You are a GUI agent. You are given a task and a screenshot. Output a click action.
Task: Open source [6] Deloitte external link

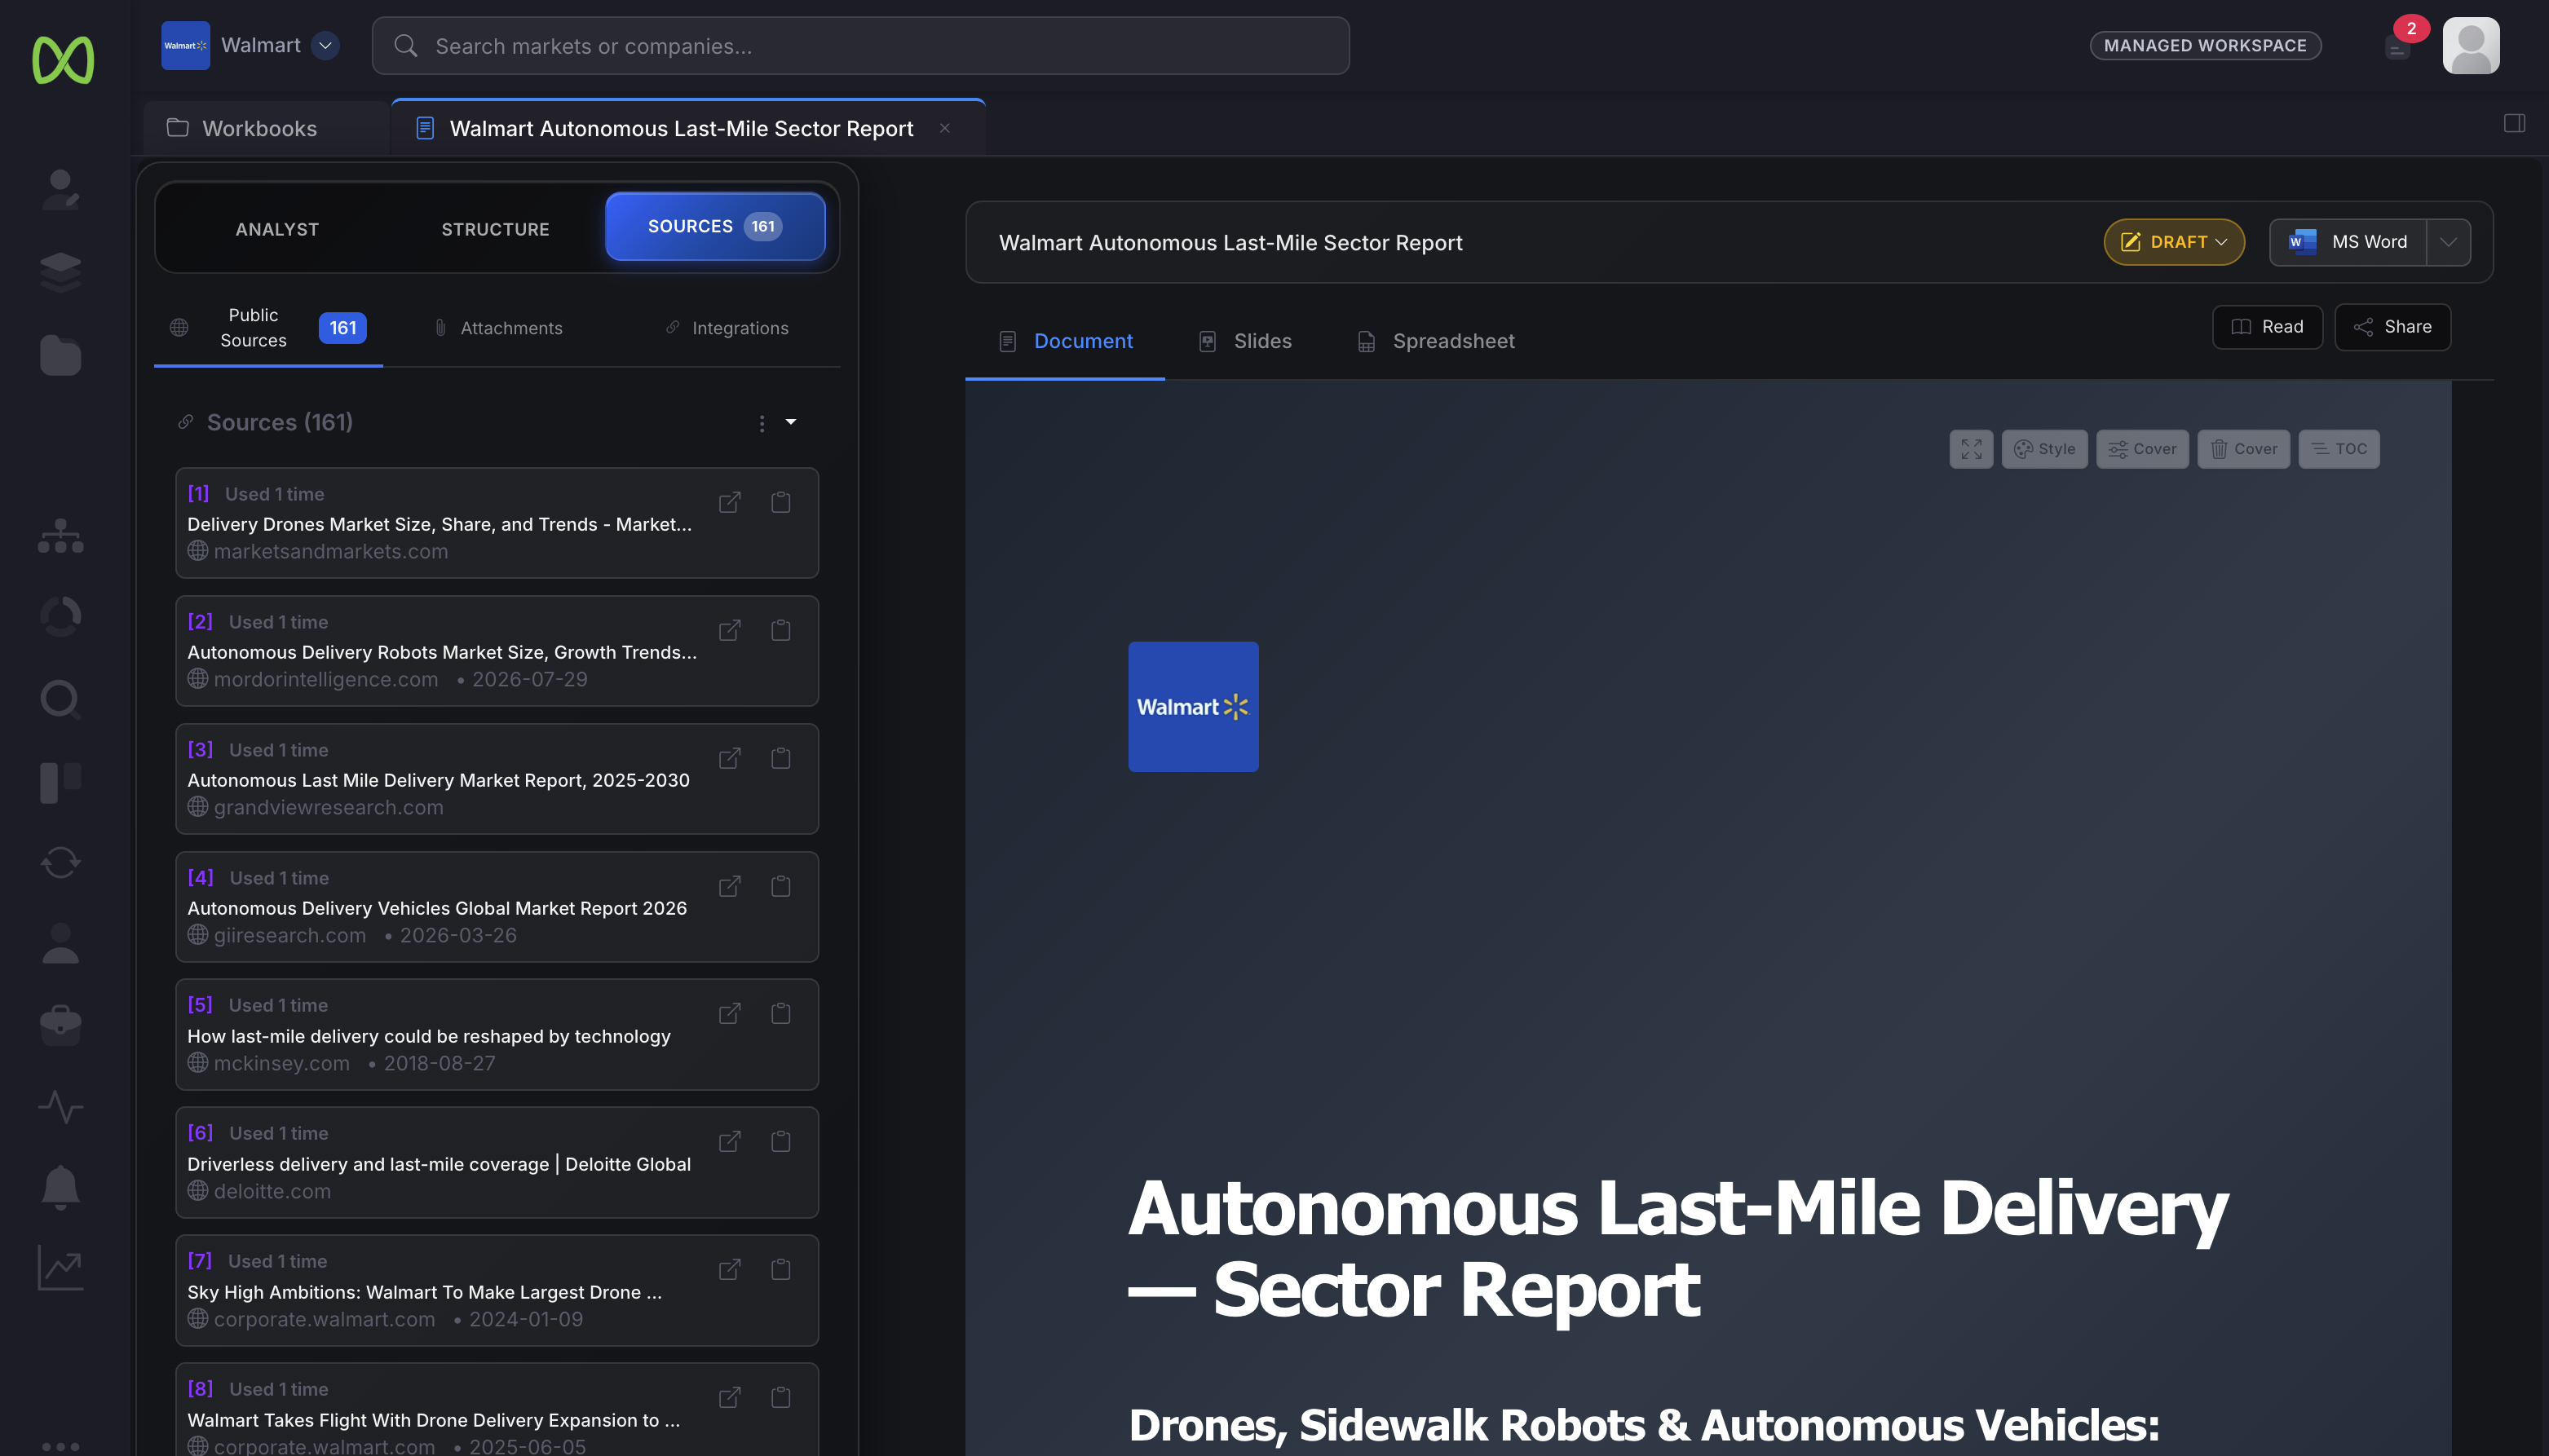coord(730,1141)
